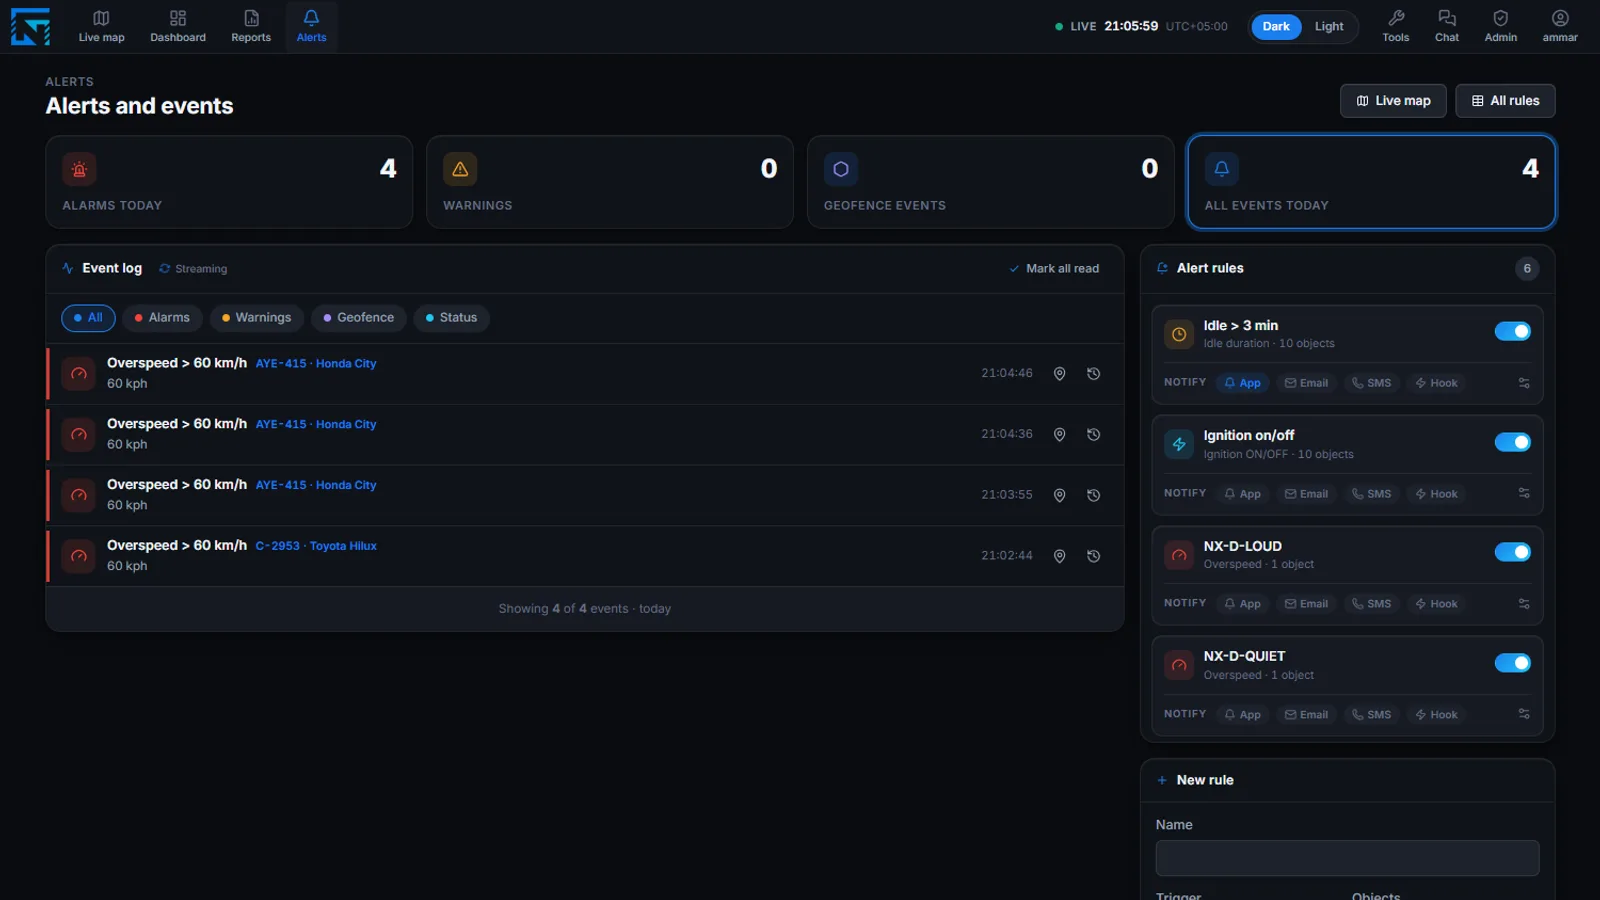Turn off the NX-D-QUIET rule
Screen dimensions: 1600x900
click(1512, 663)
